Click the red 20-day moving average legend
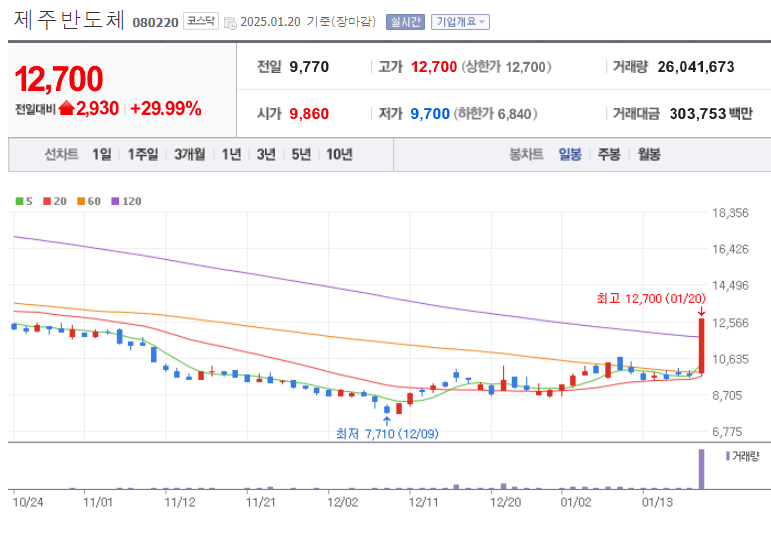The height and width of the screenshot is (534, 771). point(55,201)
